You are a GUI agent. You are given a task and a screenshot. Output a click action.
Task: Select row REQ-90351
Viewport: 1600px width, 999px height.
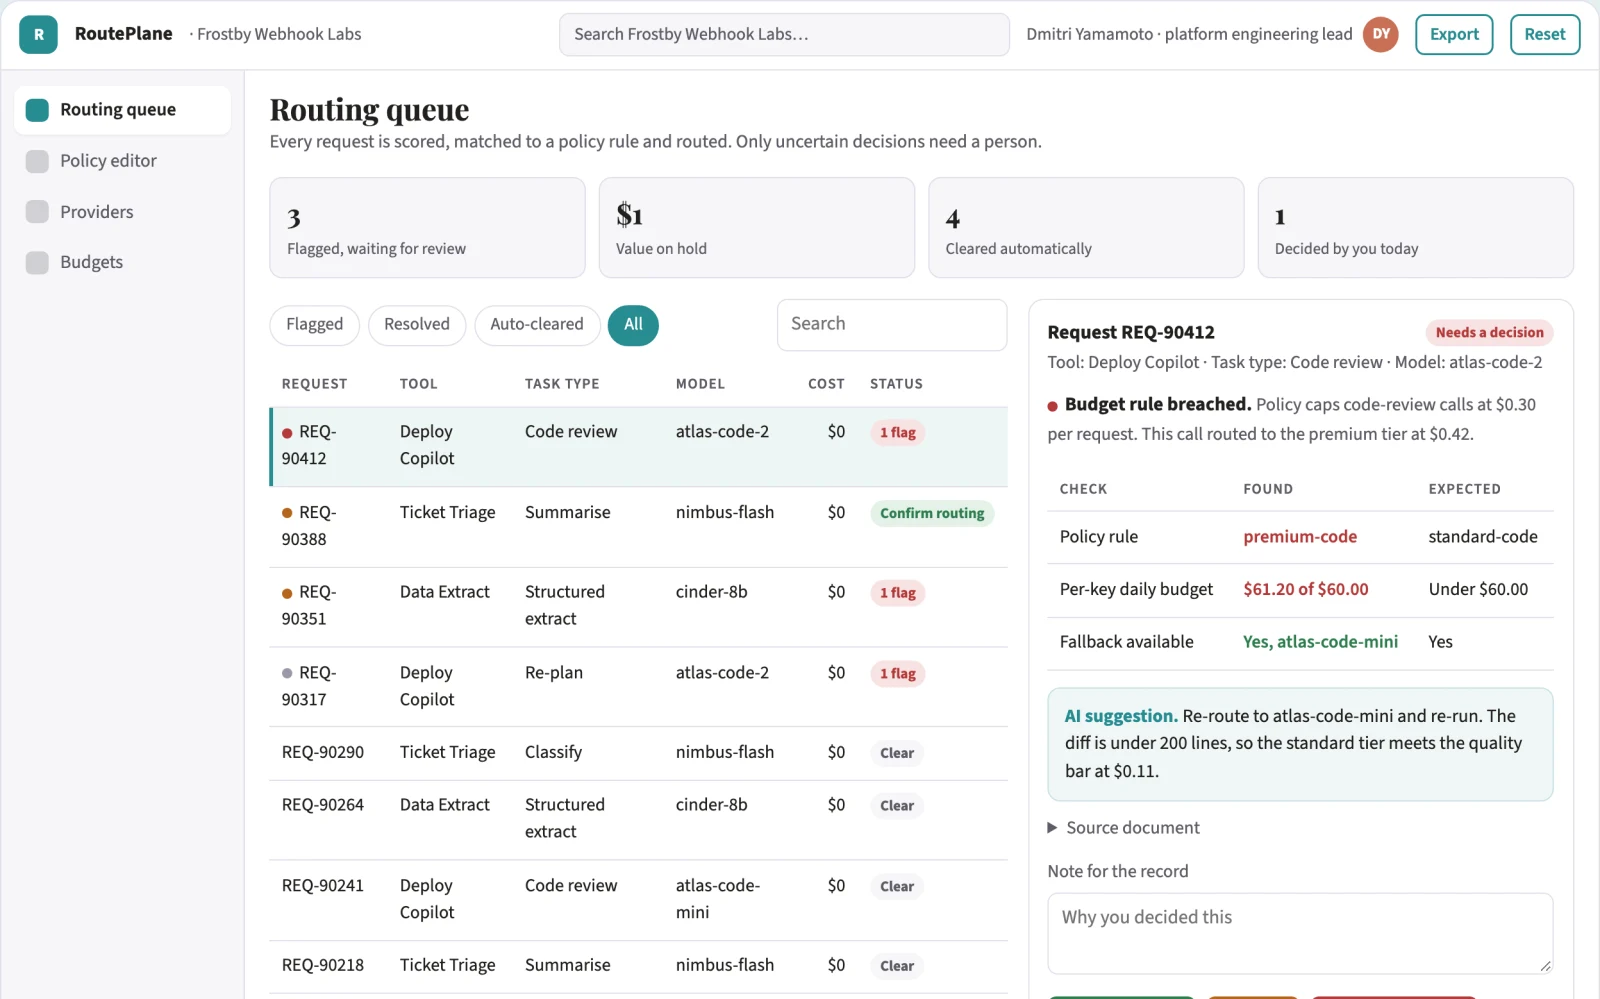coord(639,607)
